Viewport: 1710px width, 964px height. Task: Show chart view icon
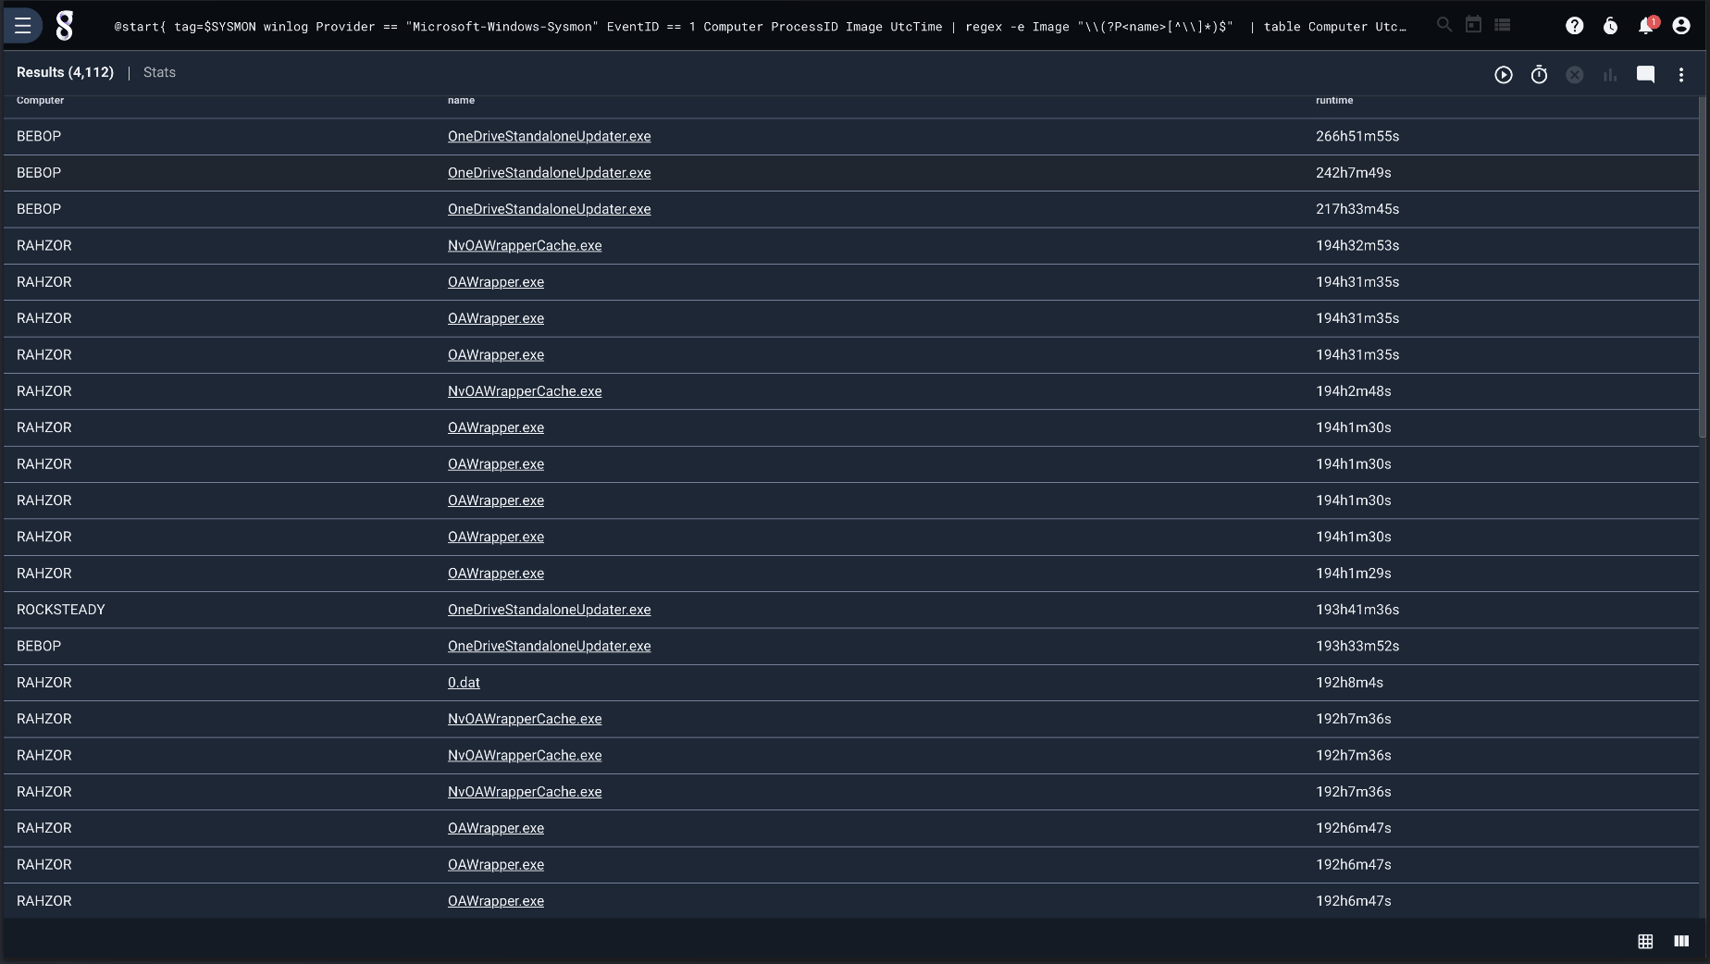tap(1610, 75)
